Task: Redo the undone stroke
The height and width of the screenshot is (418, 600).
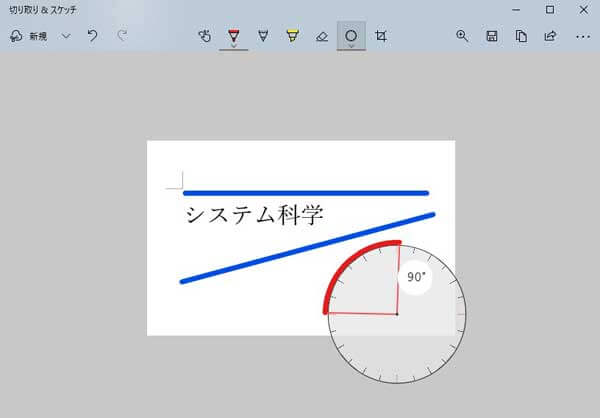Action: tap(122, 36)
